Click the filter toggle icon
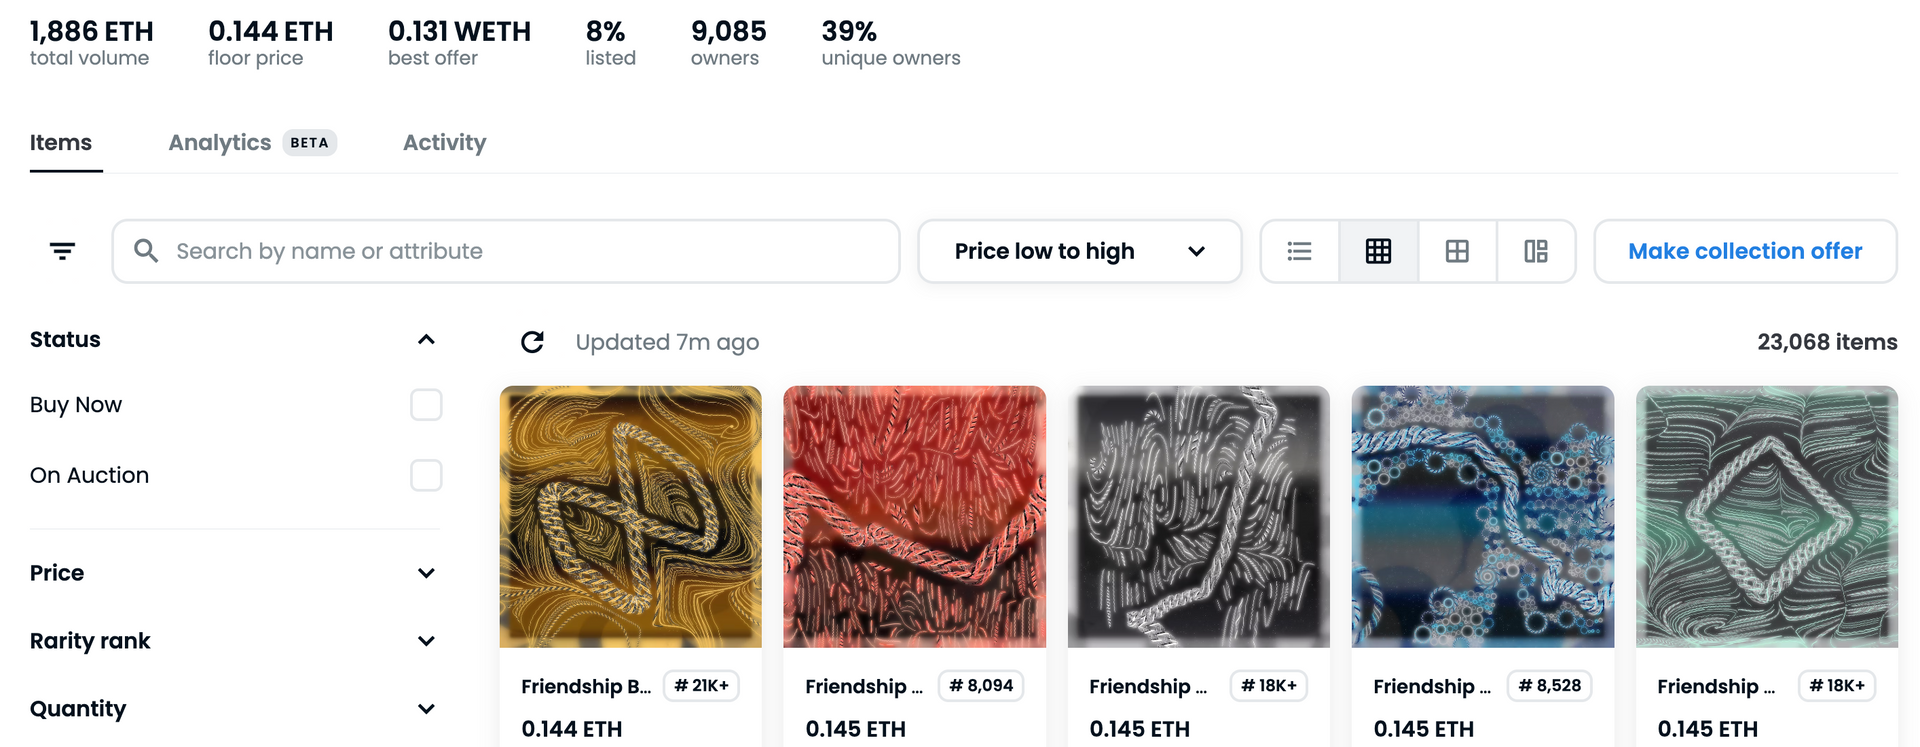Screen dimensions: 1920x747 click(62, 251)
